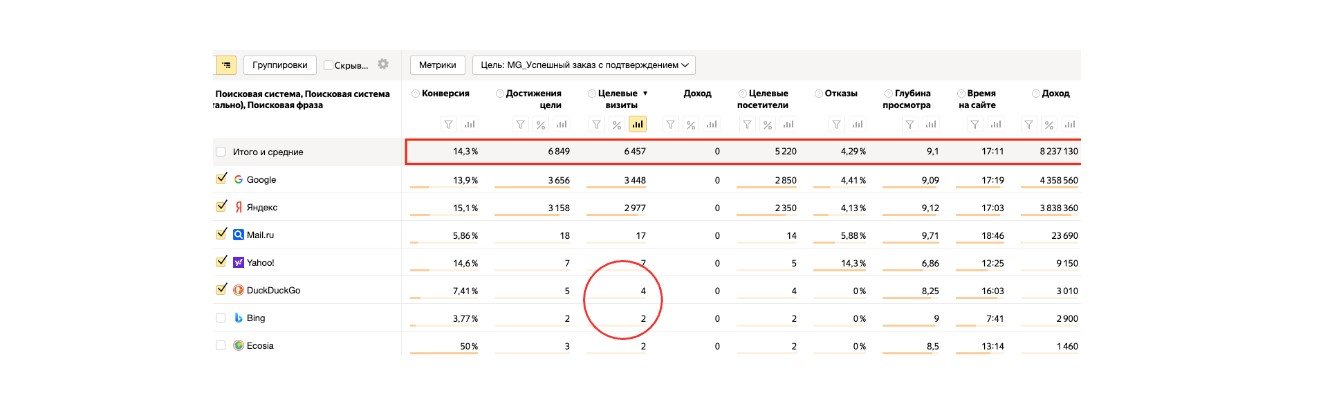Screen dimensions: 1318x409
Task: Switch to tree view mode icon
Action: (x=226, y=64)
